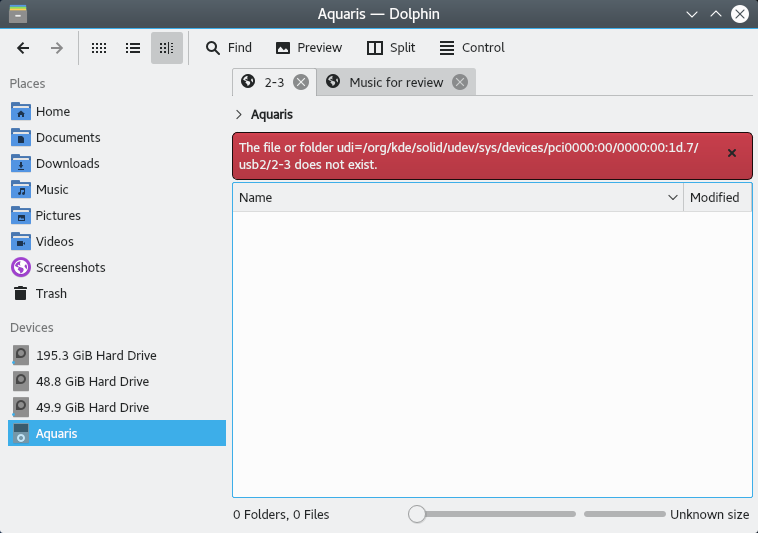758x533 pixels.
Task: Open Documents in Places
Action: [117, 138]
